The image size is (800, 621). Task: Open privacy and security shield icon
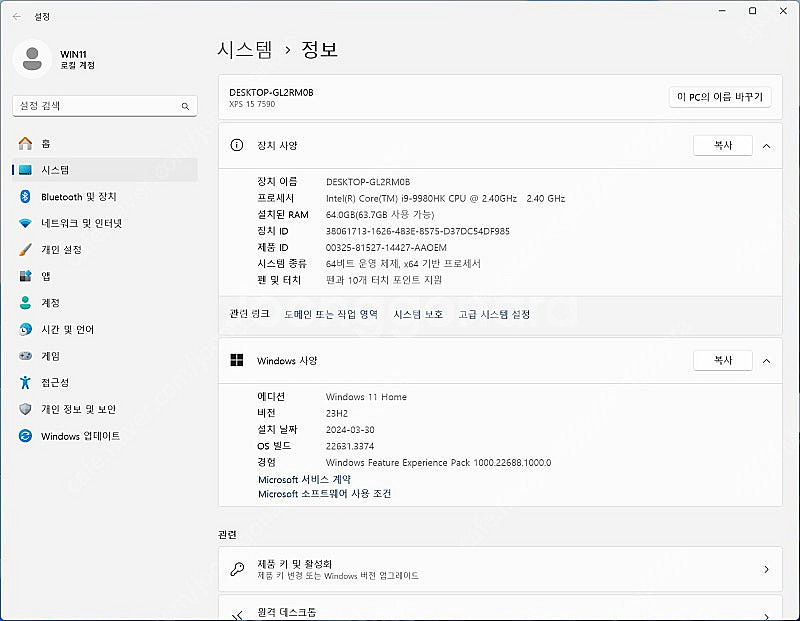coord(25,409)
